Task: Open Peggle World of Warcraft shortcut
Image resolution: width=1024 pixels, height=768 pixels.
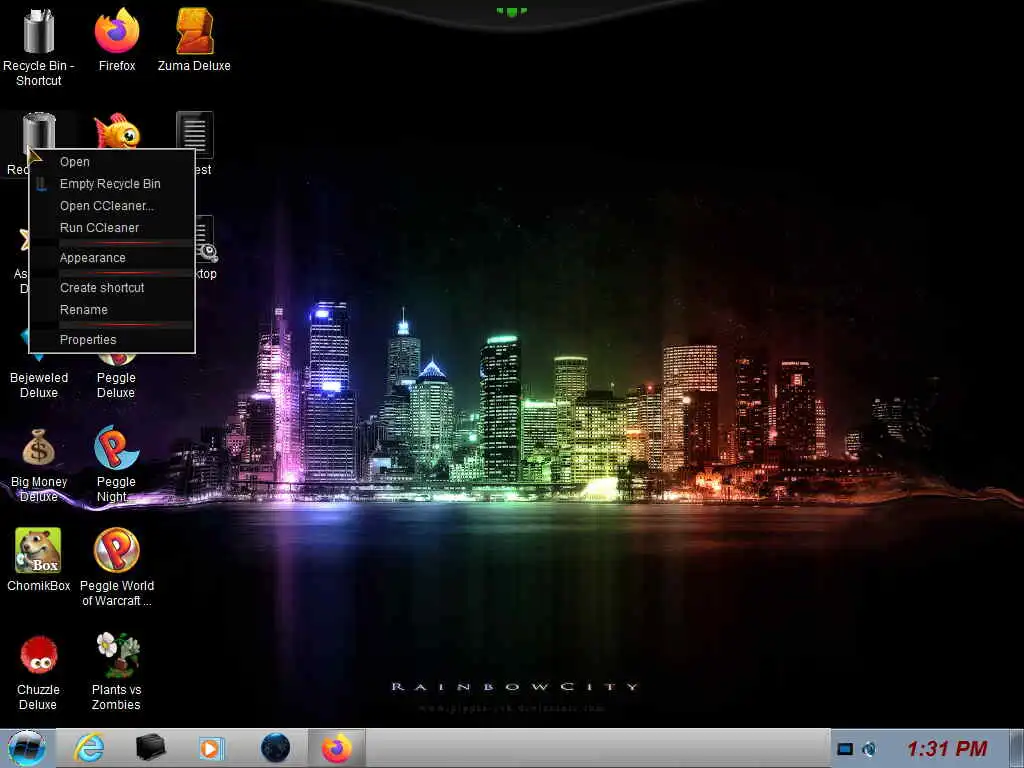Action: pyautogui.click(x=117, y=567)
